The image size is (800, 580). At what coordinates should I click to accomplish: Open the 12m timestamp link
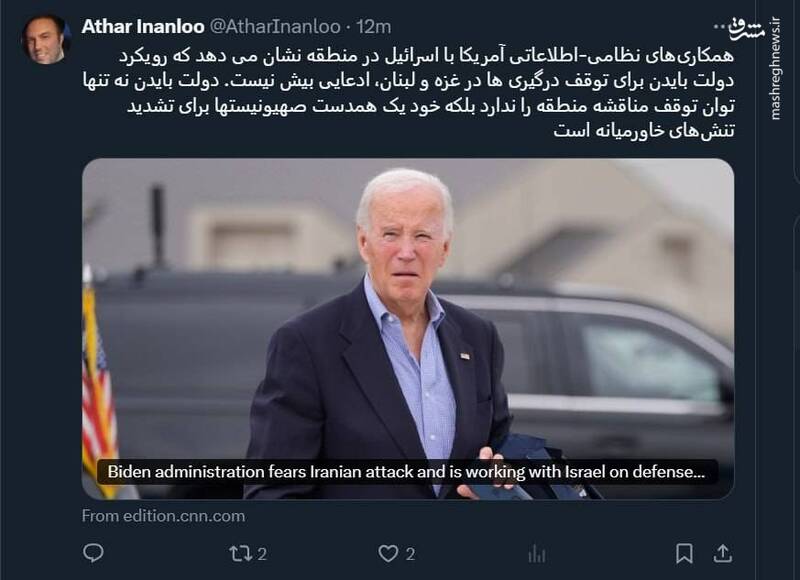373,27
